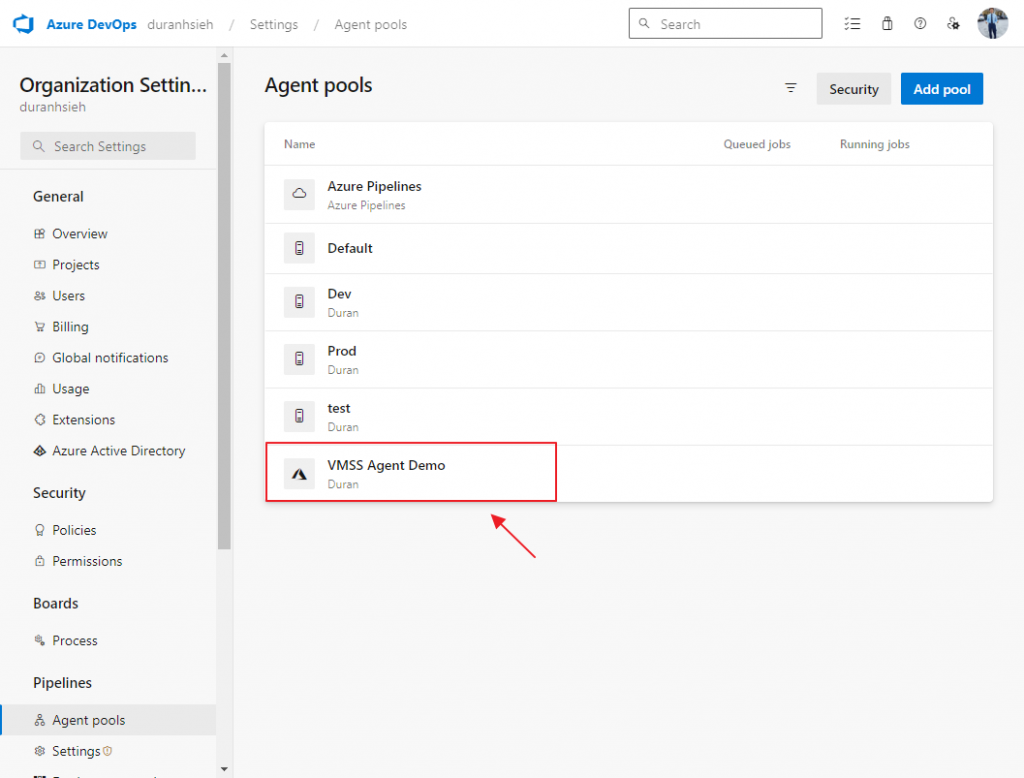Click the Azure icon for VMSS Agent Demo
The height and width of the screenshot is (778, 1024).
pos(299,474)
